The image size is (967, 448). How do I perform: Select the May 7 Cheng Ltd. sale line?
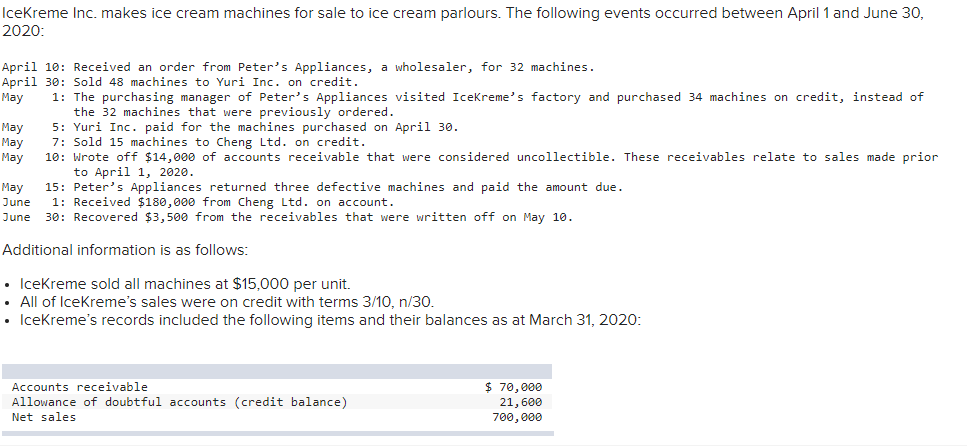(184, 142)
